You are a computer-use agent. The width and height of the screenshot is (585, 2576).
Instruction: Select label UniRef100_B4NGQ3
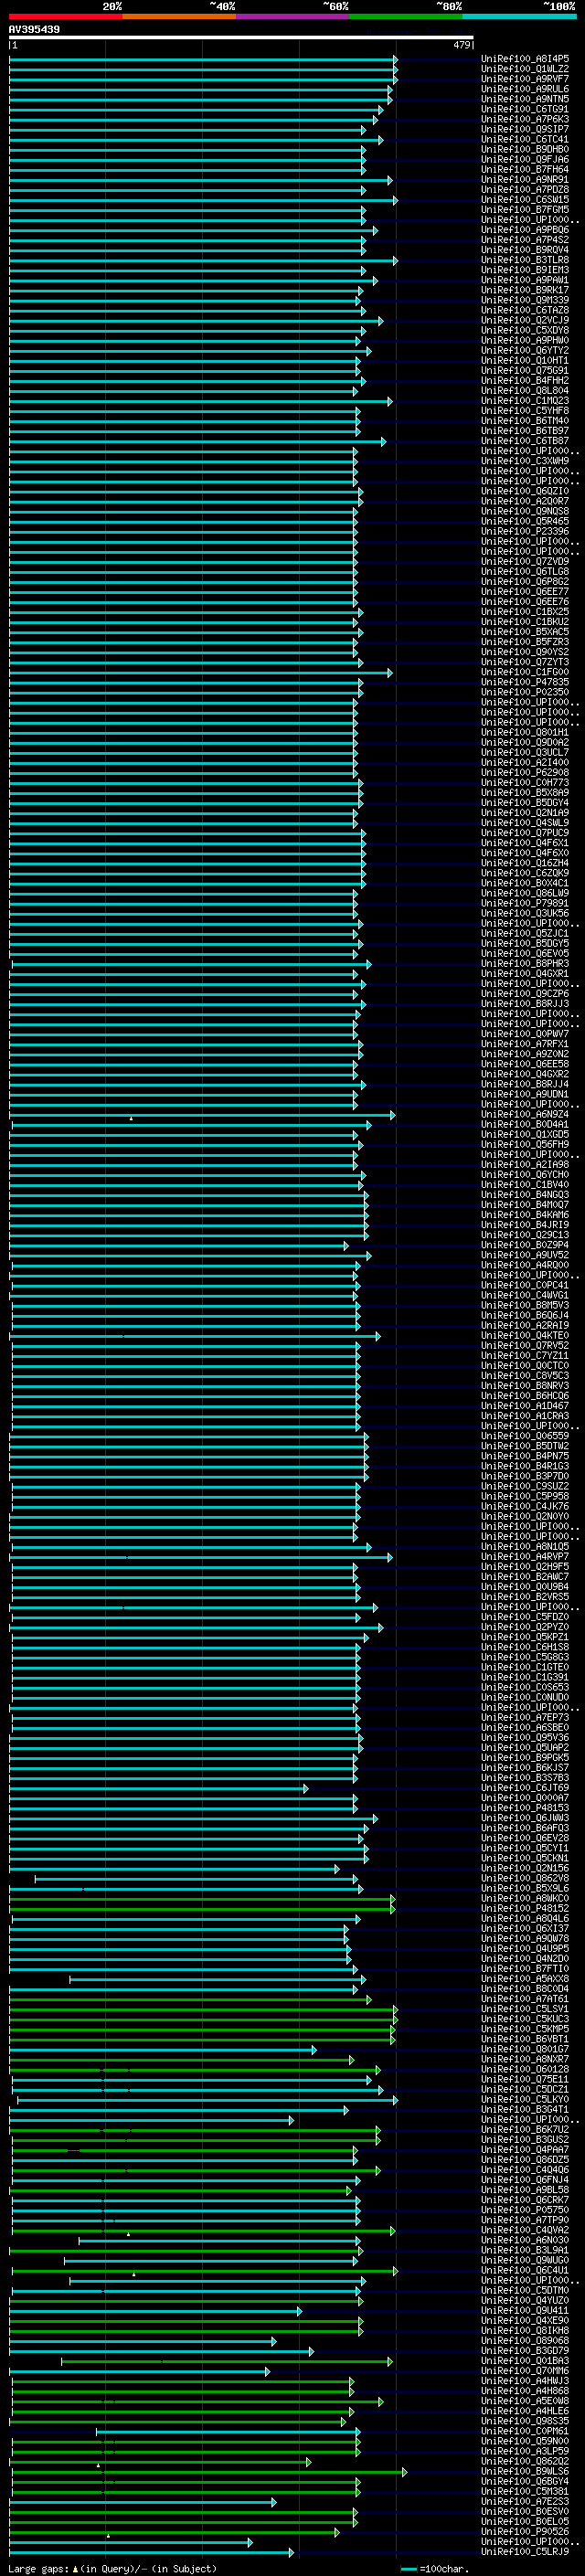tap(525, 1195)
